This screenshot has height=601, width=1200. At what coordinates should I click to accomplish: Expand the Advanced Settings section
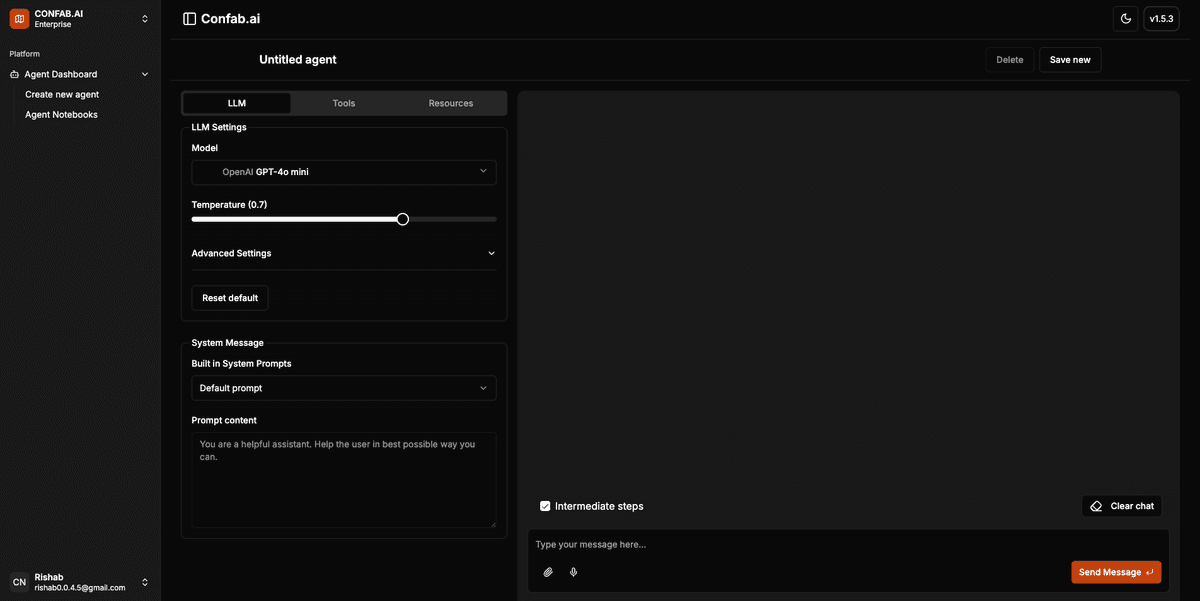(x=343, y=254)
